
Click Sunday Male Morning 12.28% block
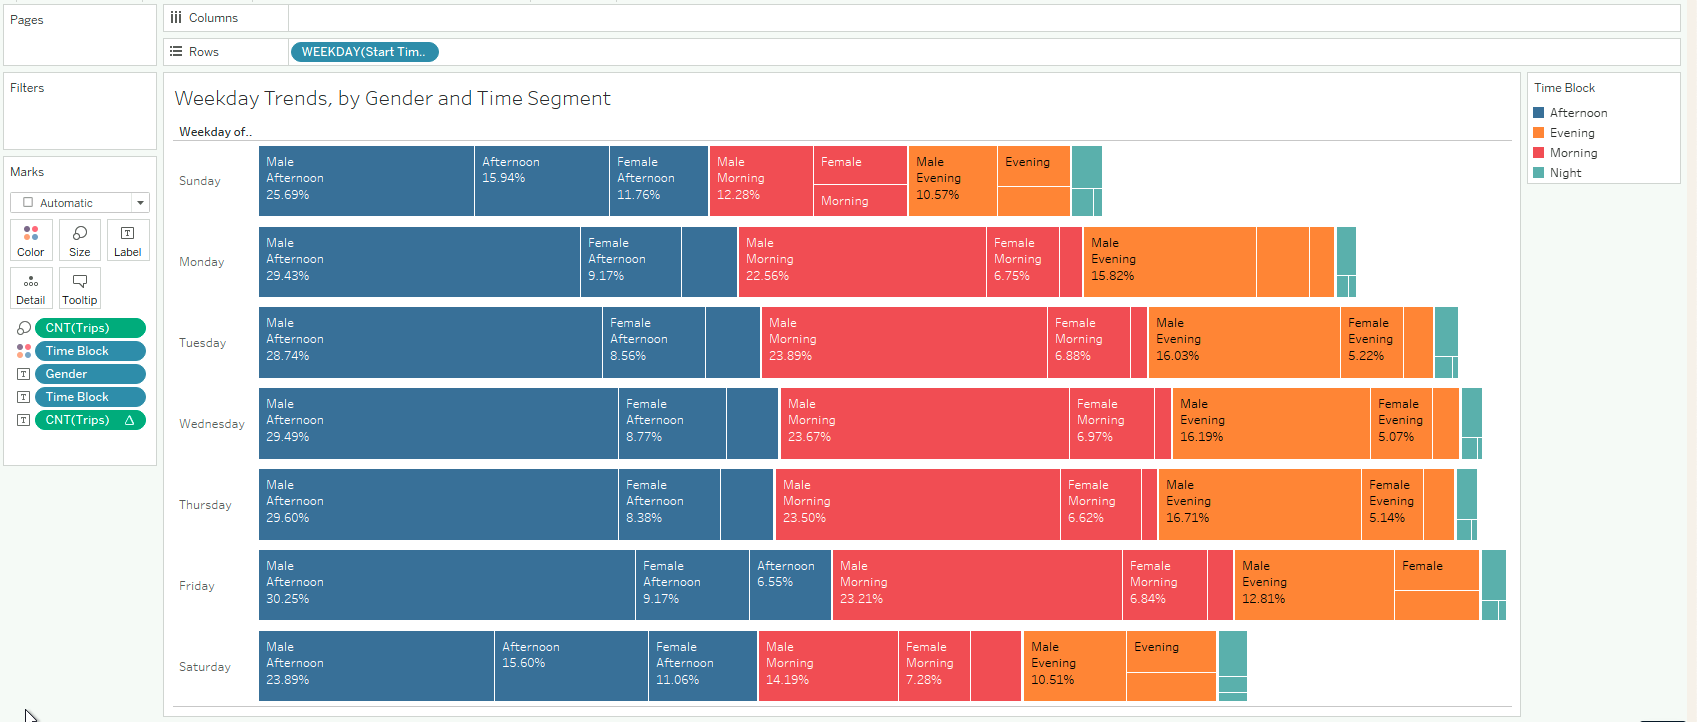[x=761, y=181]
